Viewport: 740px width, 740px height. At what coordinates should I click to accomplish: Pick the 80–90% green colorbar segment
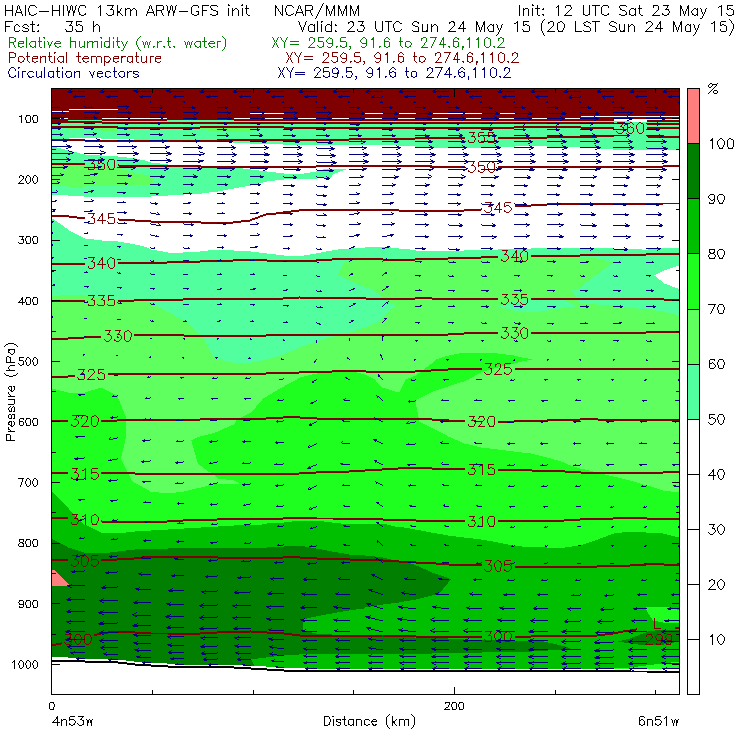coord(693,226)
